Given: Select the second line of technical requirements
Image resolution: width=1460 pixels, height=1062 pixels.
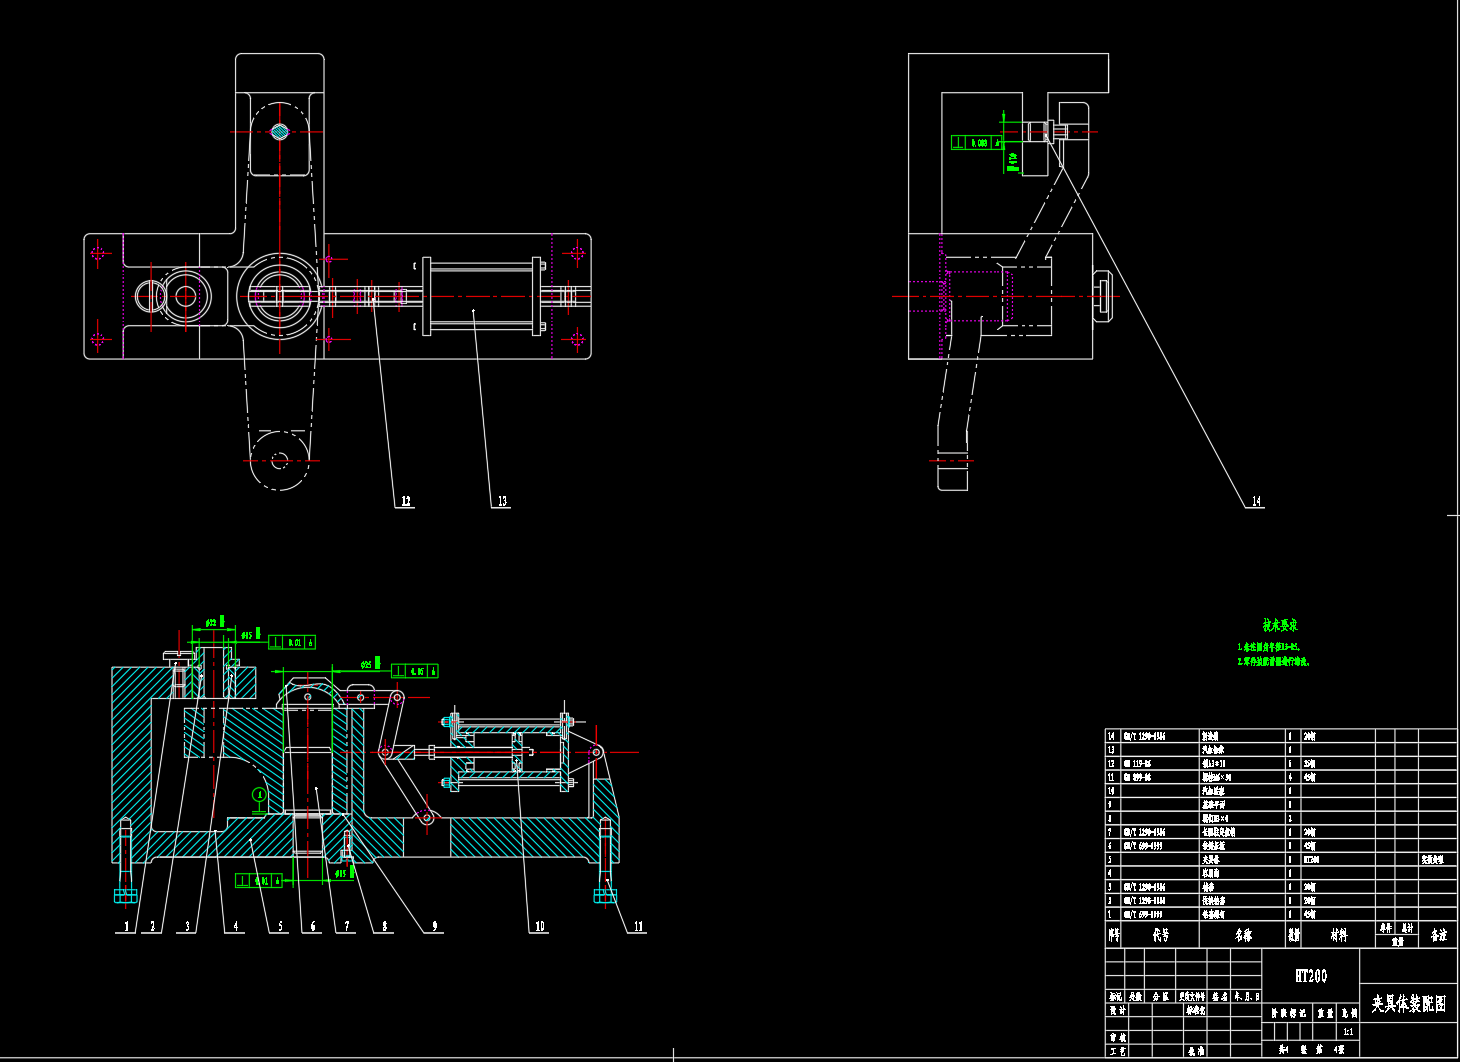Looking at the screenshot, I should coord(1273,662).
